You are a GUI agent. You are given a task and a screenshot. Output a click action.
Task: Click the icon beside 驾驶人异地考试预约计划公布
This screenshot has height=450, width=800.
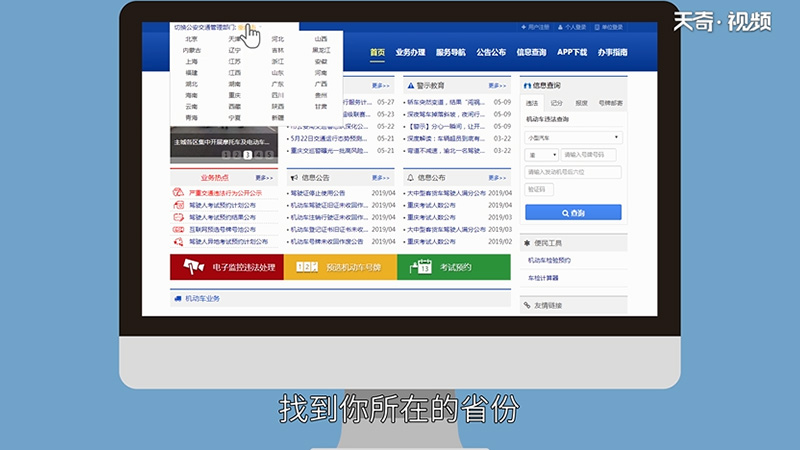pos(178,241)
